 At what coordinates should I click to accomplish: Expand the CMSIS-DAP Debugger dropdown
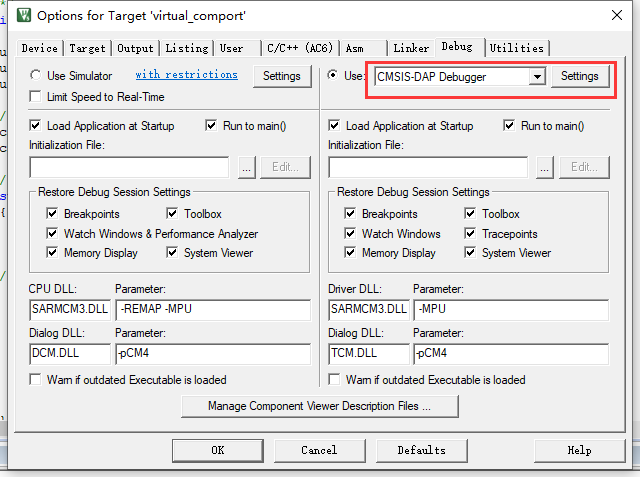537,77
